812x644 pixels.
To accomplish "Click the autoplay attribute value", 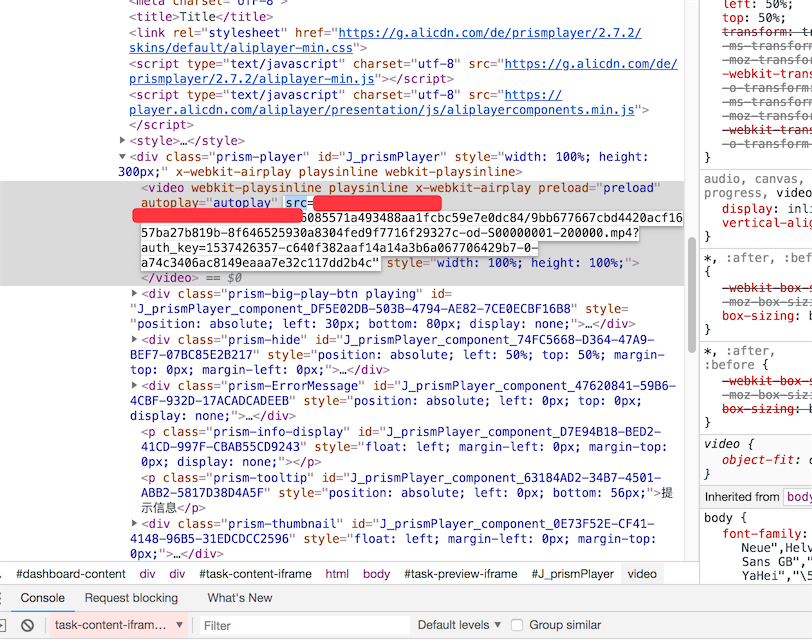I will click(x=242, y=202).
